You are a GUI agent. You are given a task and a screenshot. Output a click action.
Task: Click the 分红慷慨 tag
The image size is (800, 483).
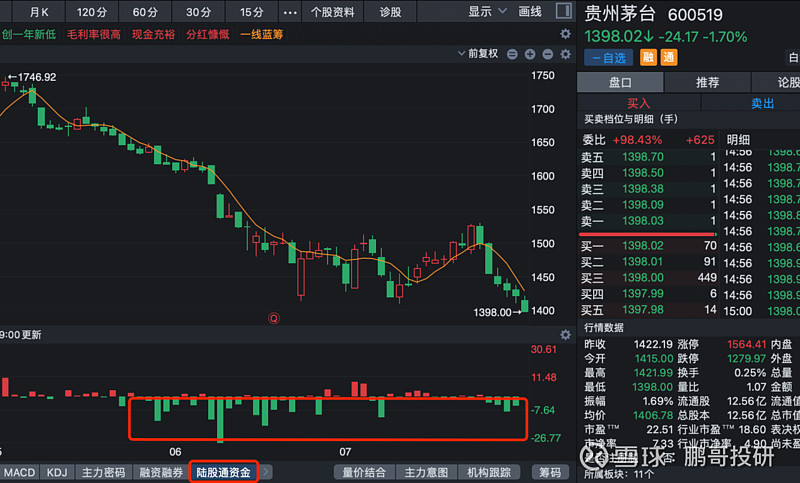tap(207, 34)
